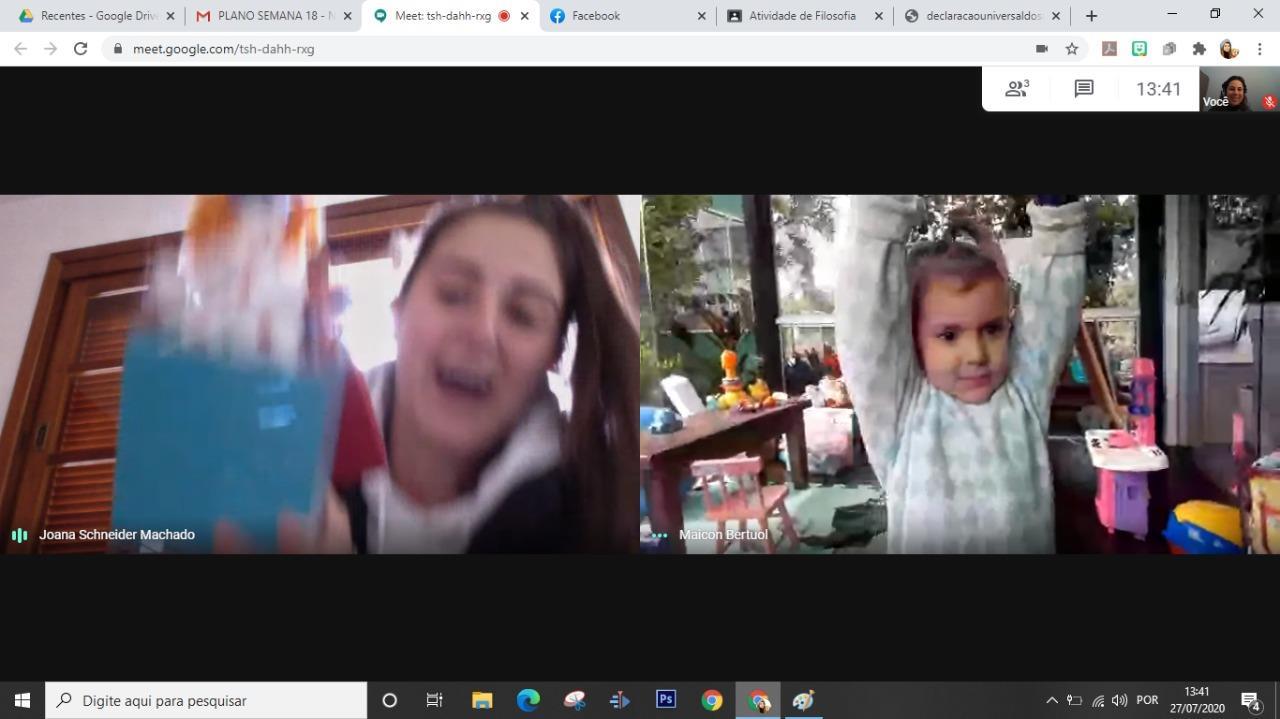Reload the Meet page
This screenshot has width=1280, height=719.
pyautogui.click(x=81, y=49)
